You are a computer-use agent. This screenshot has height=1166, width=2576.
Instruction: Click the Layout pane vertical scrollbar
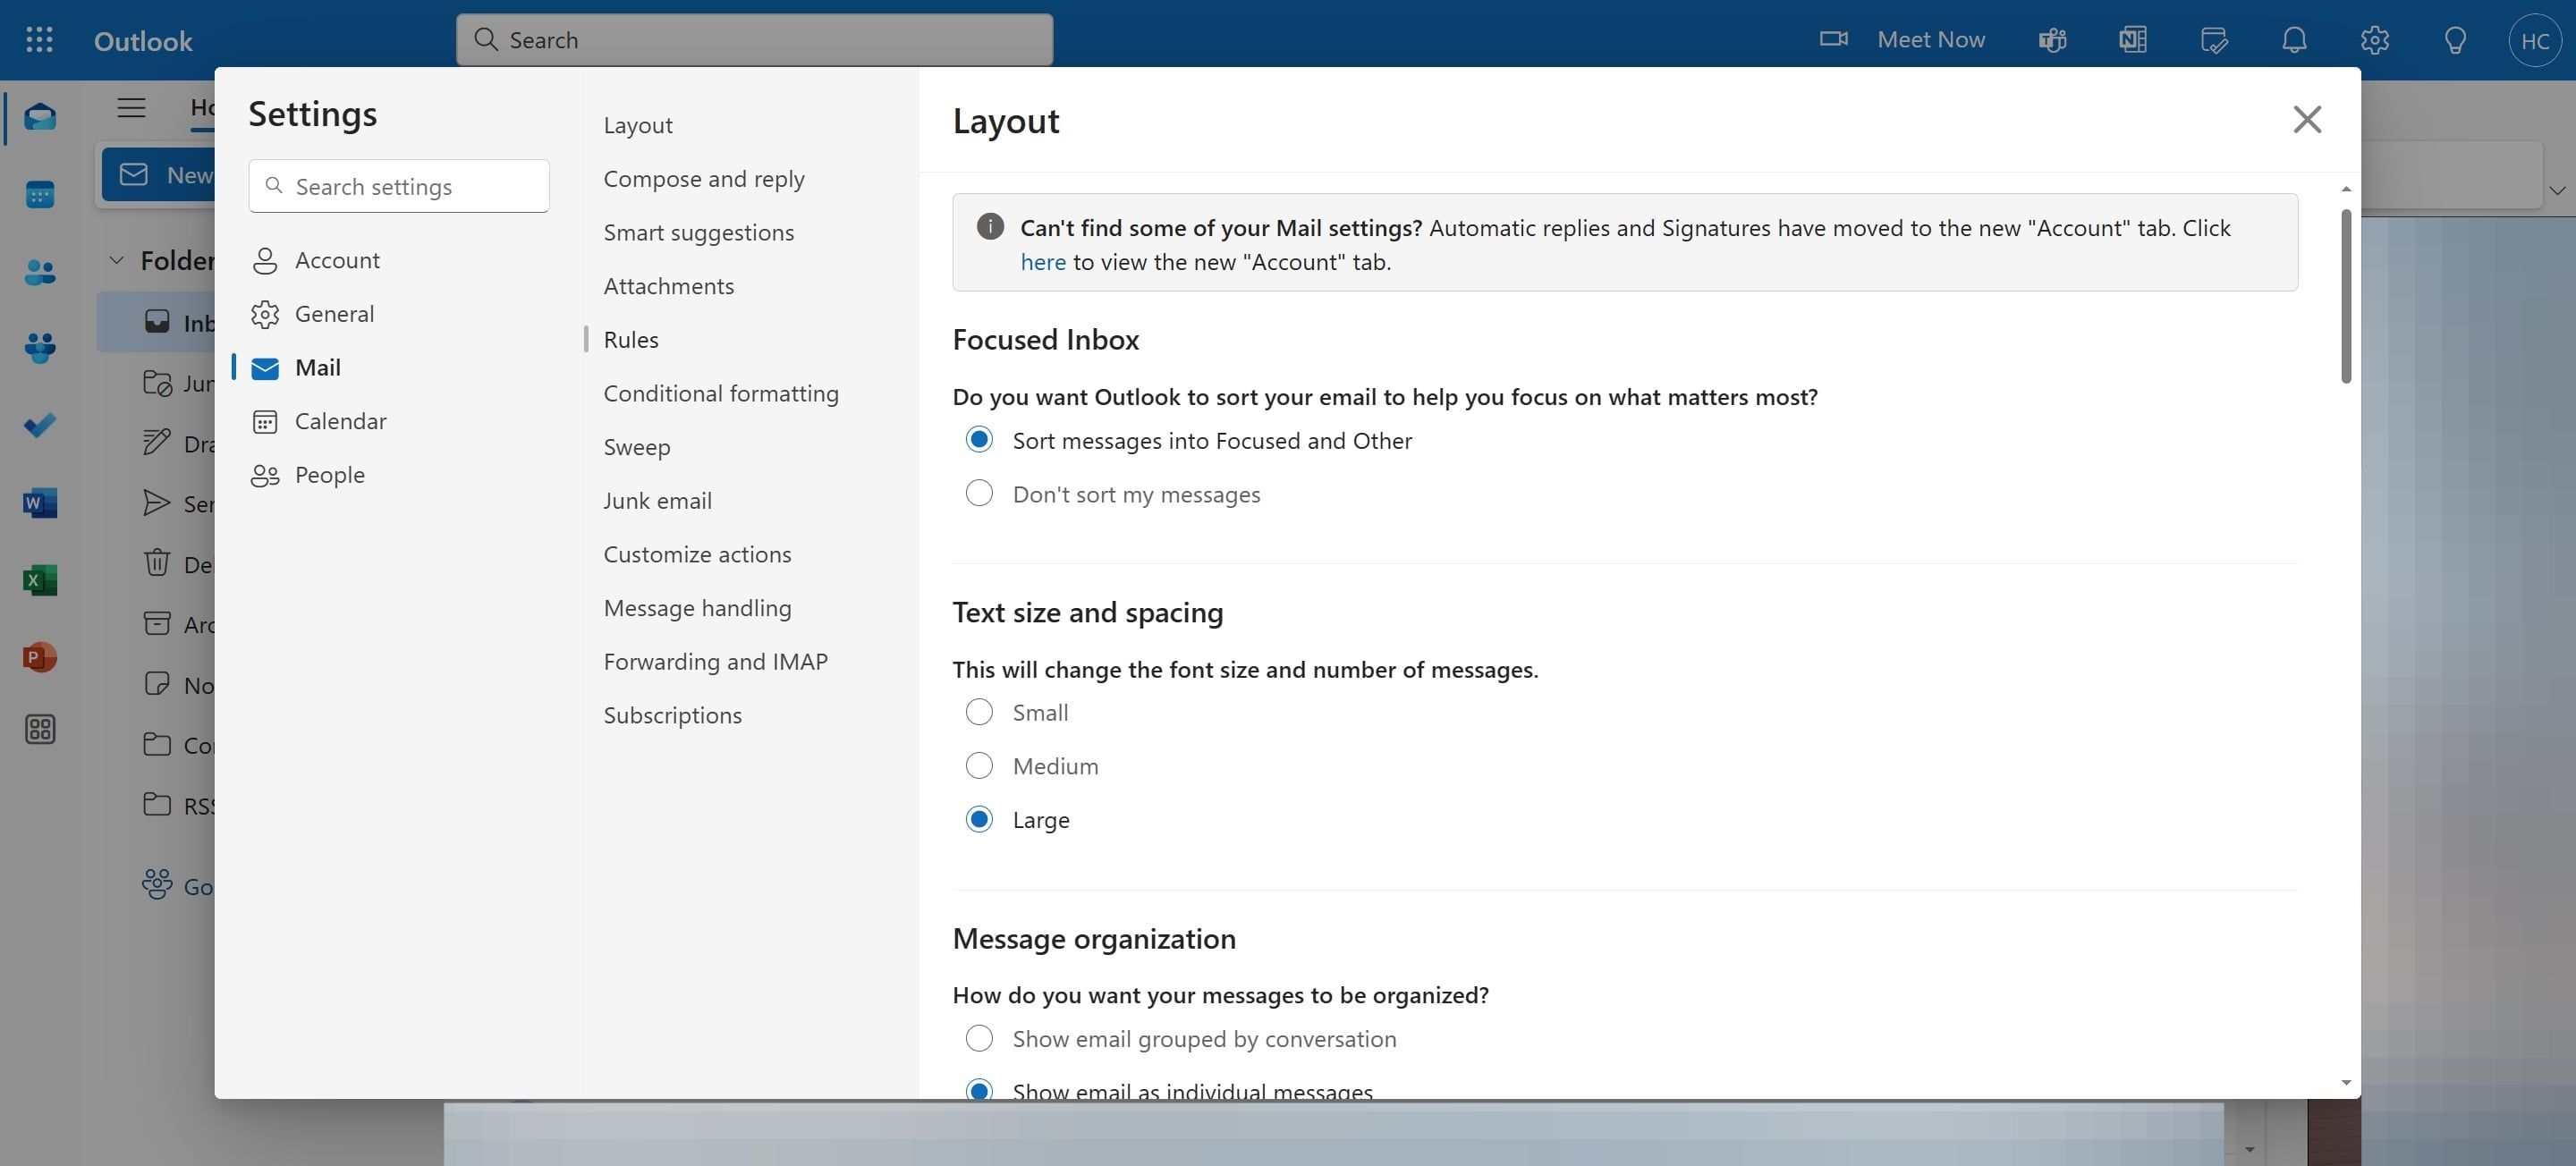point(2346,296)
